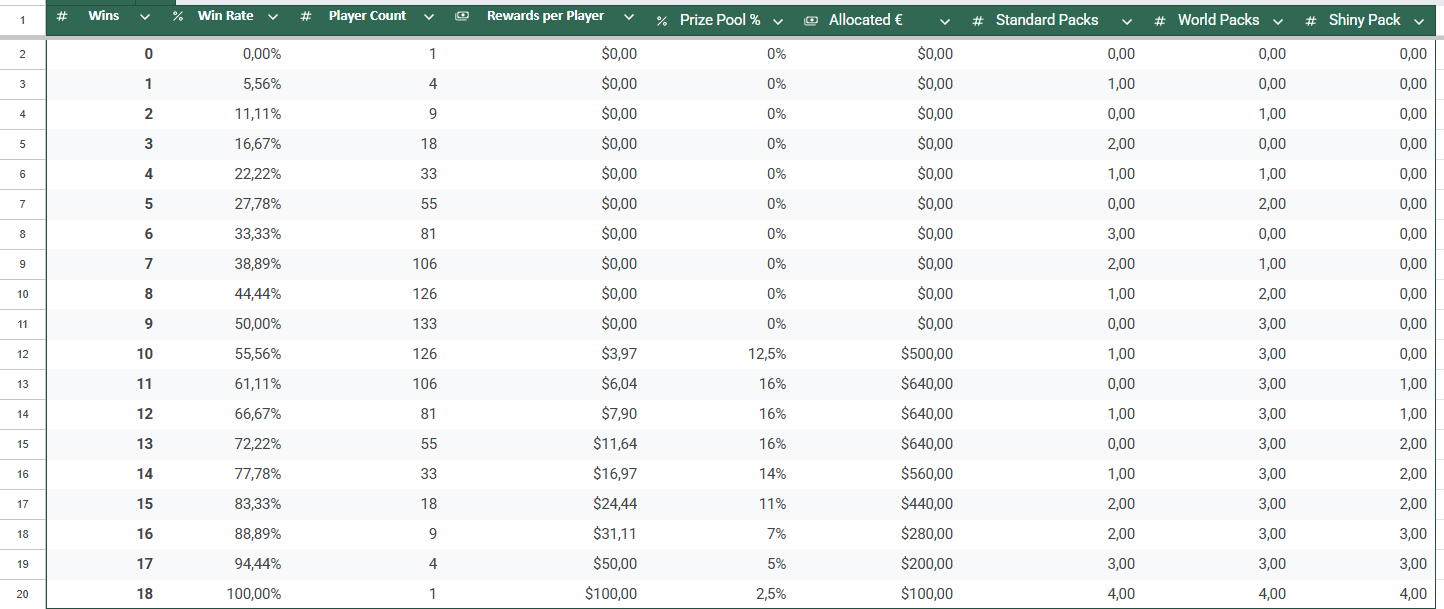1444x609 pixels.
Task: Click the currency icon beside Rewards per Player
Action: pos(461,17)
